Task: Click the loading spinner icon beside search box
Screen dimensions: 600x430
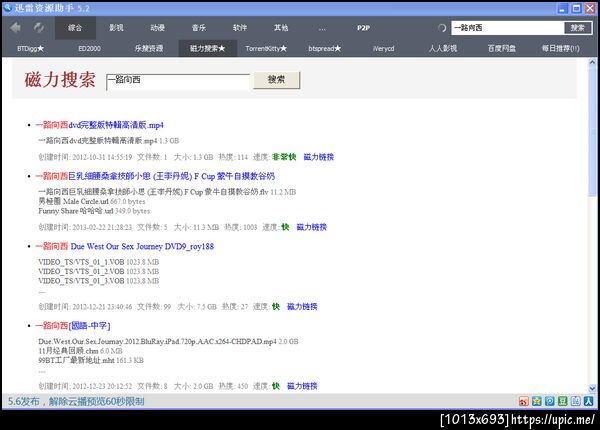Action: click(442, 28)
